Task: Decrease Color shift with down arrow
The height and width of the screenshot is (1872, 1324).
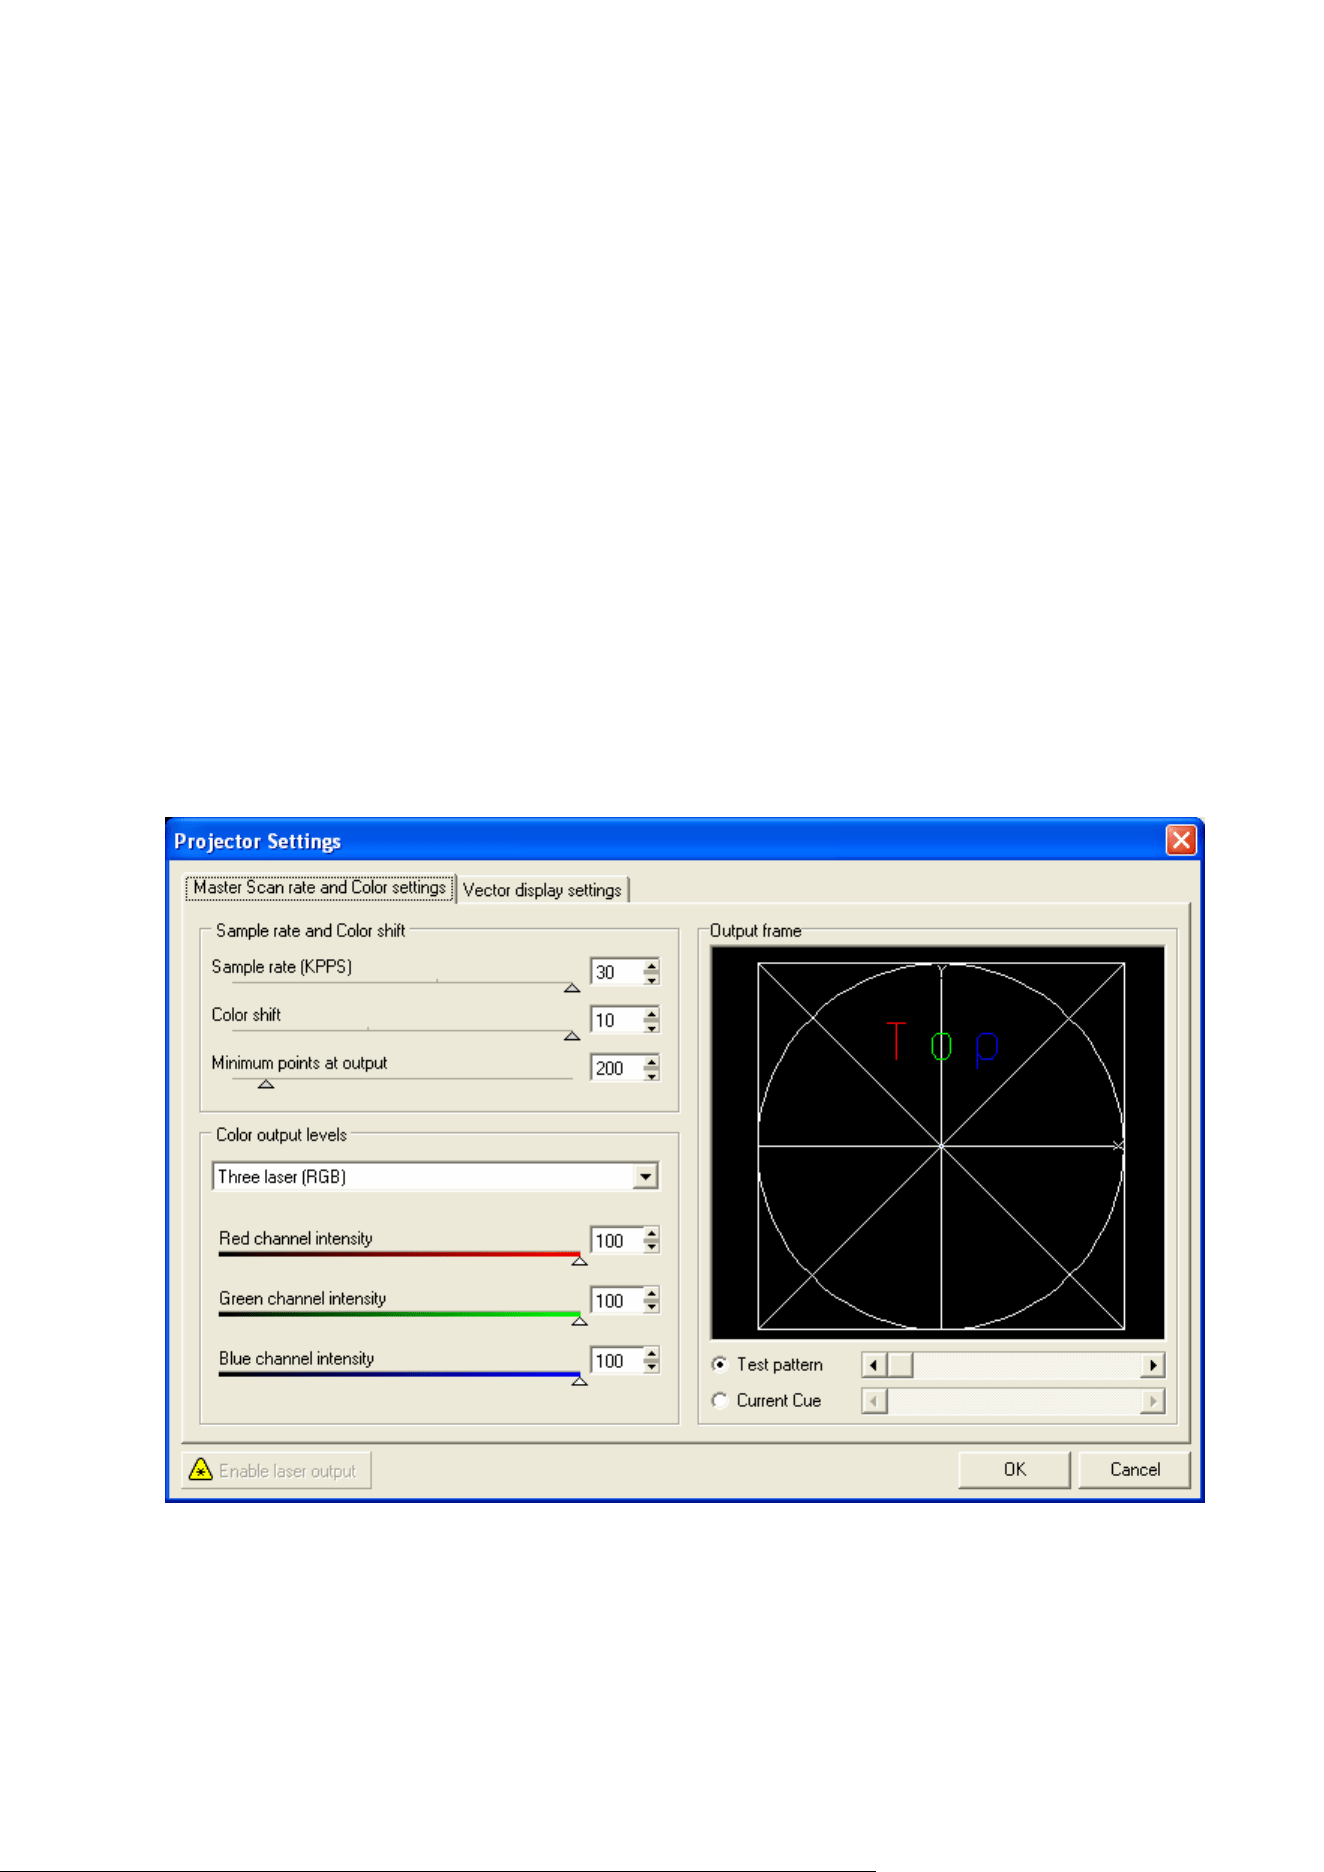Action: point(651,1027)
